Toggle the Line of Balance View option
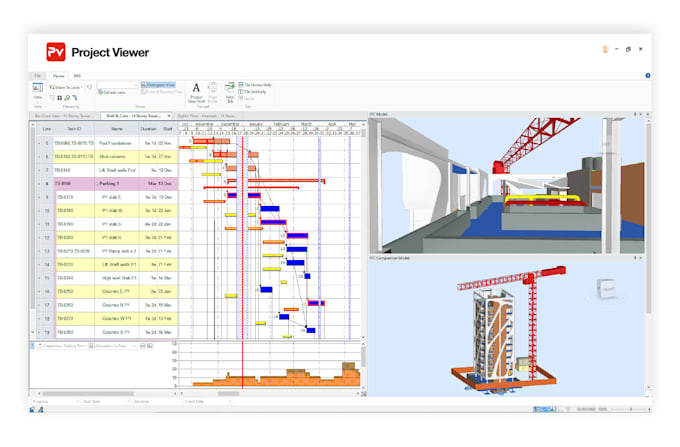This screenshot has height=447, width=680. [162, 92]
